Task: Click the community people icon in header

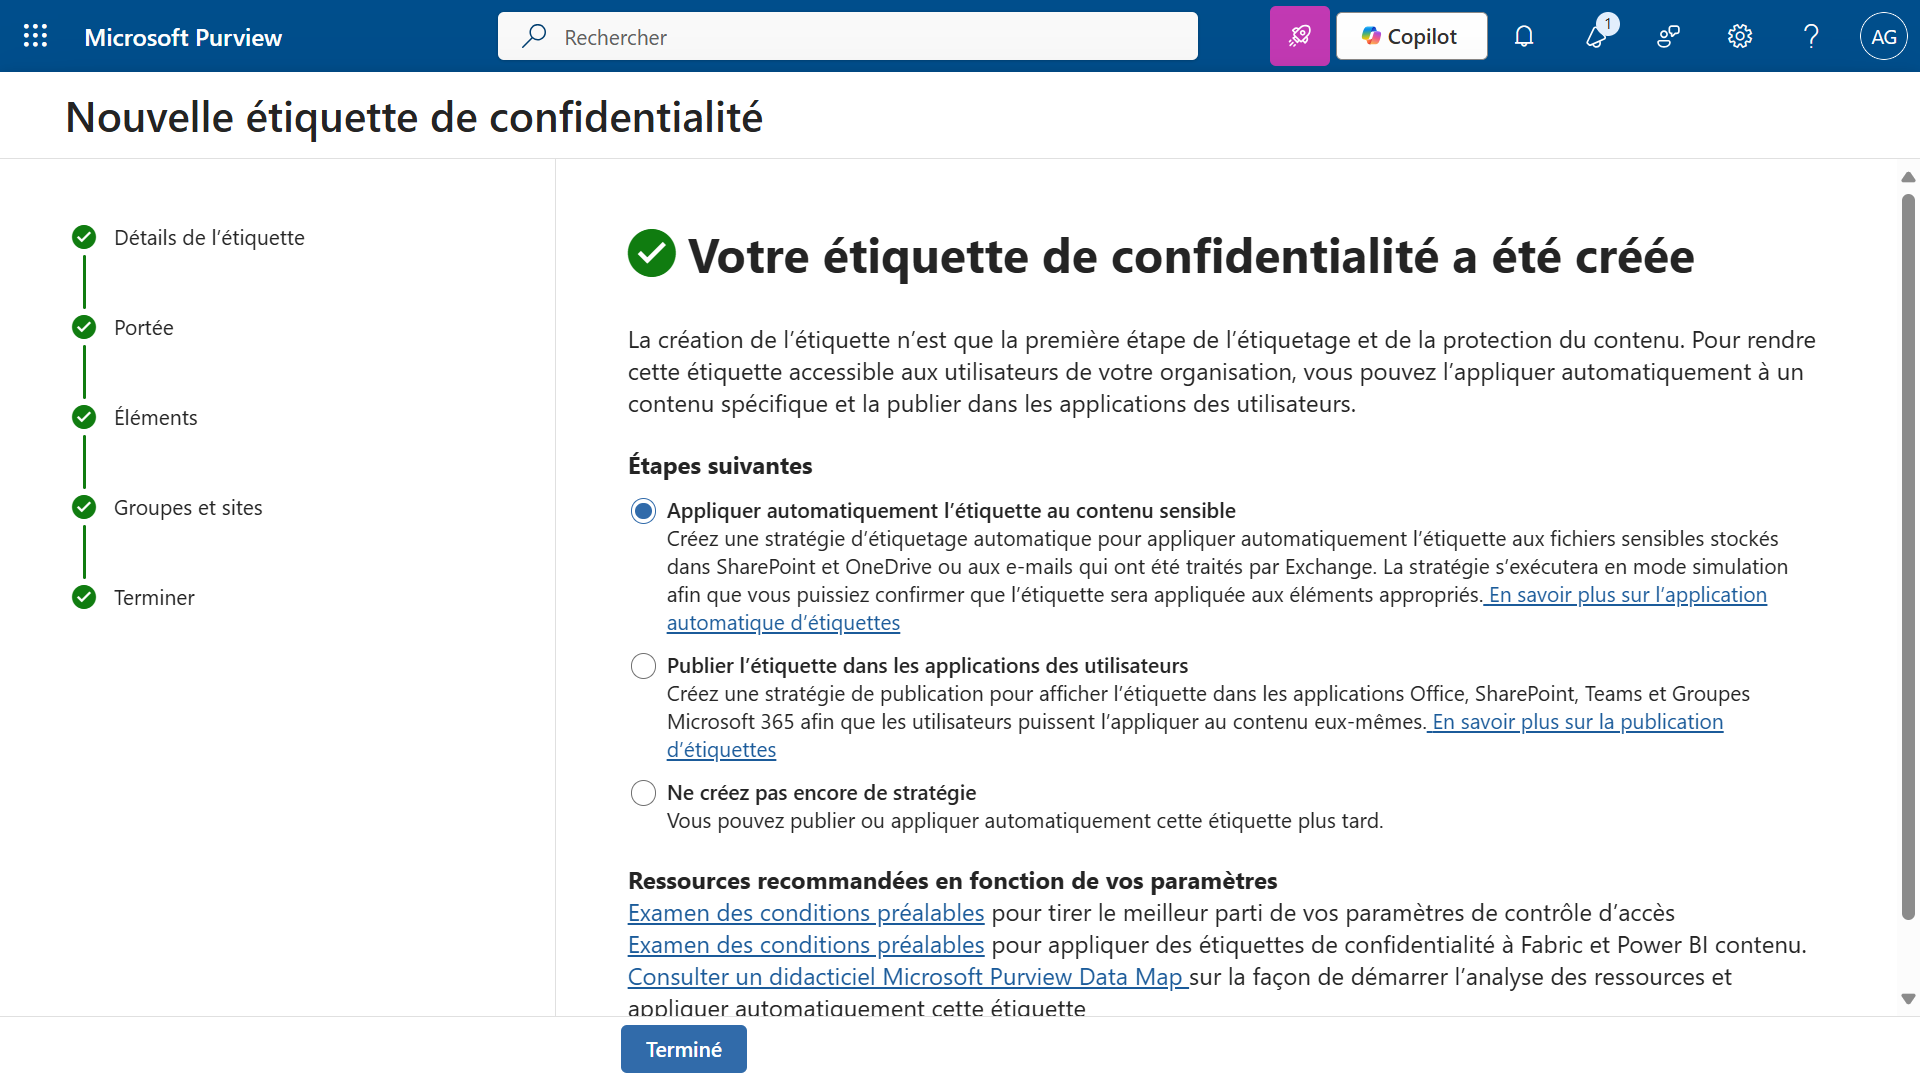Action: (x=1668, y=37)
